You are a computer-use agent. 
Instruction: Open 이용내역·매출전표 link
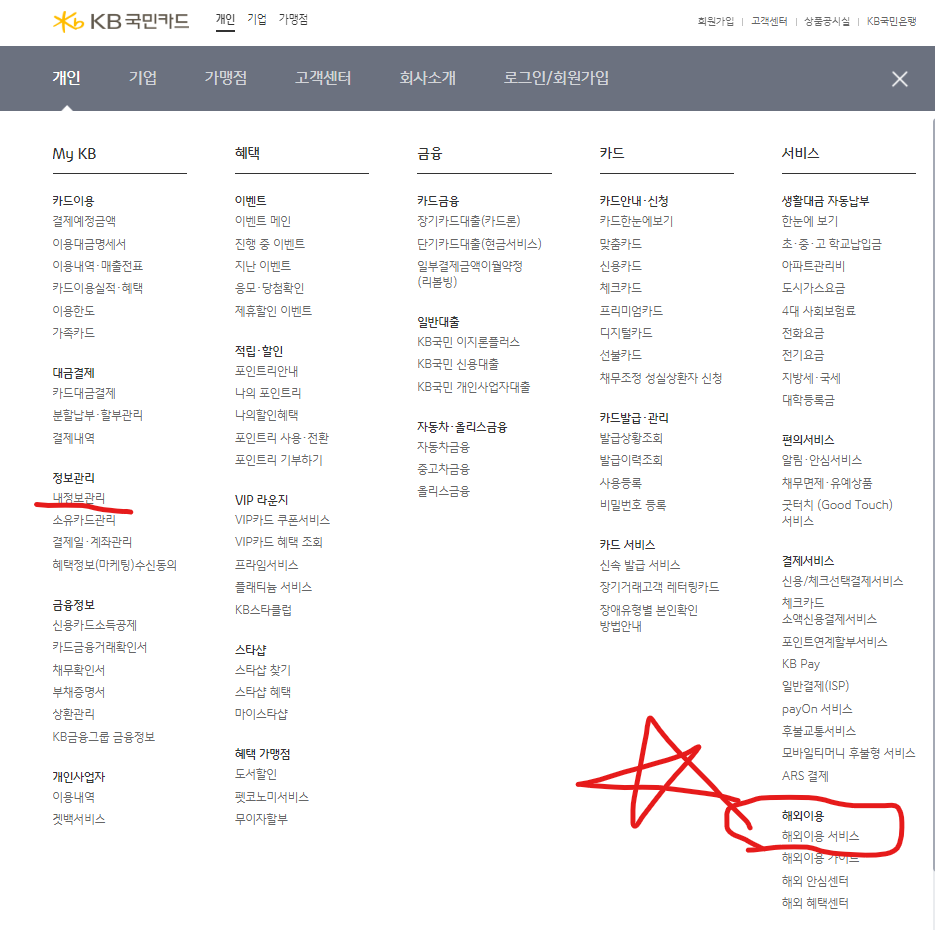pos(98,266)
